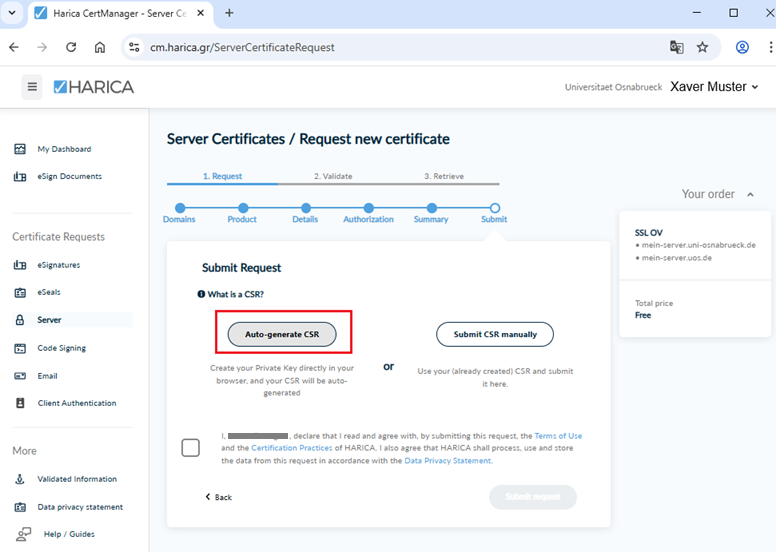Close the Harica CertManager tab

coord(200,13)
